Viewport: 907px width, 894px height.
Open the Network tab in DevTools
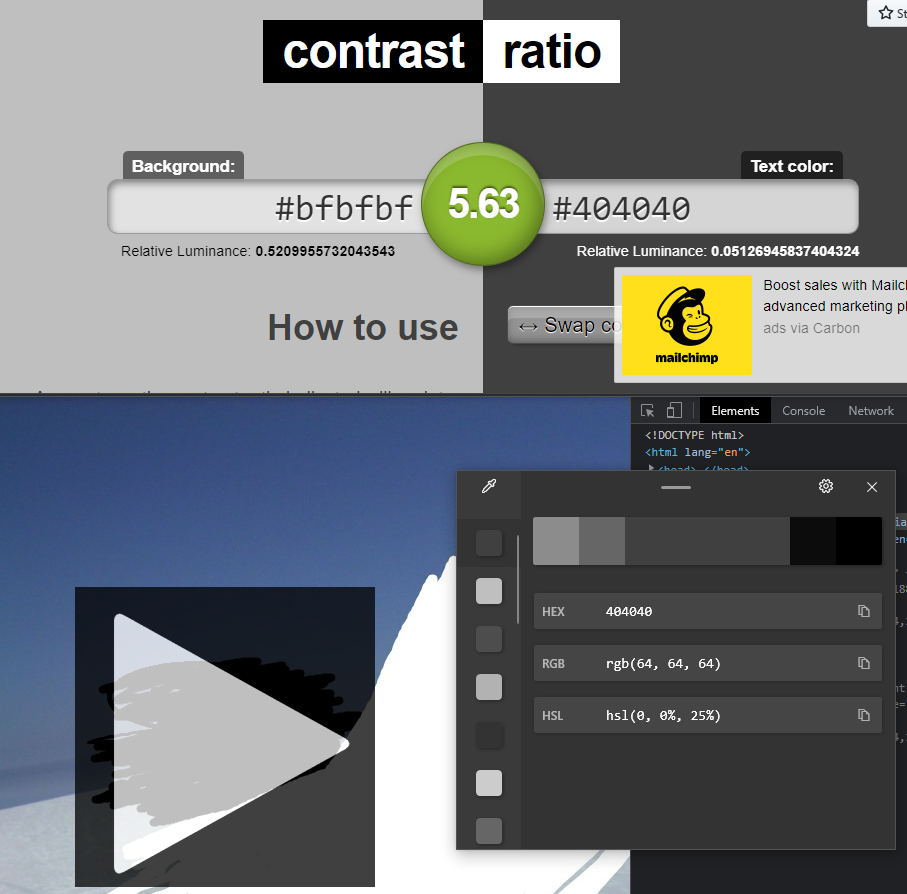coord(870,410)
